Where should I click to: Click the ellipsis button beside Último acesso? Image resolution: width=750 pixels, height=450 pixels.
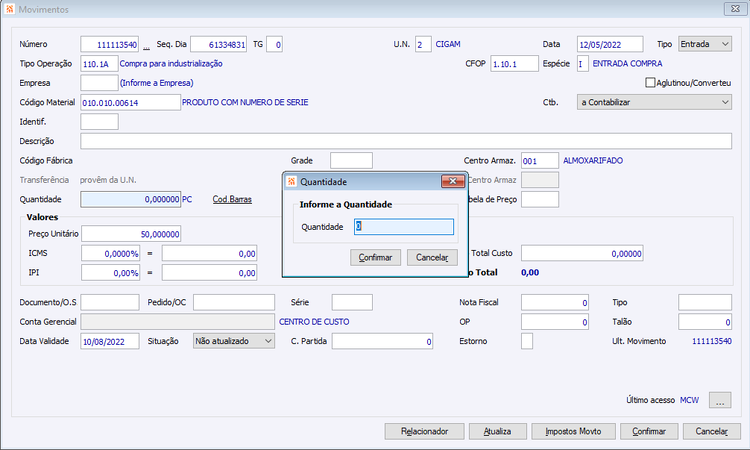point(719,400)
